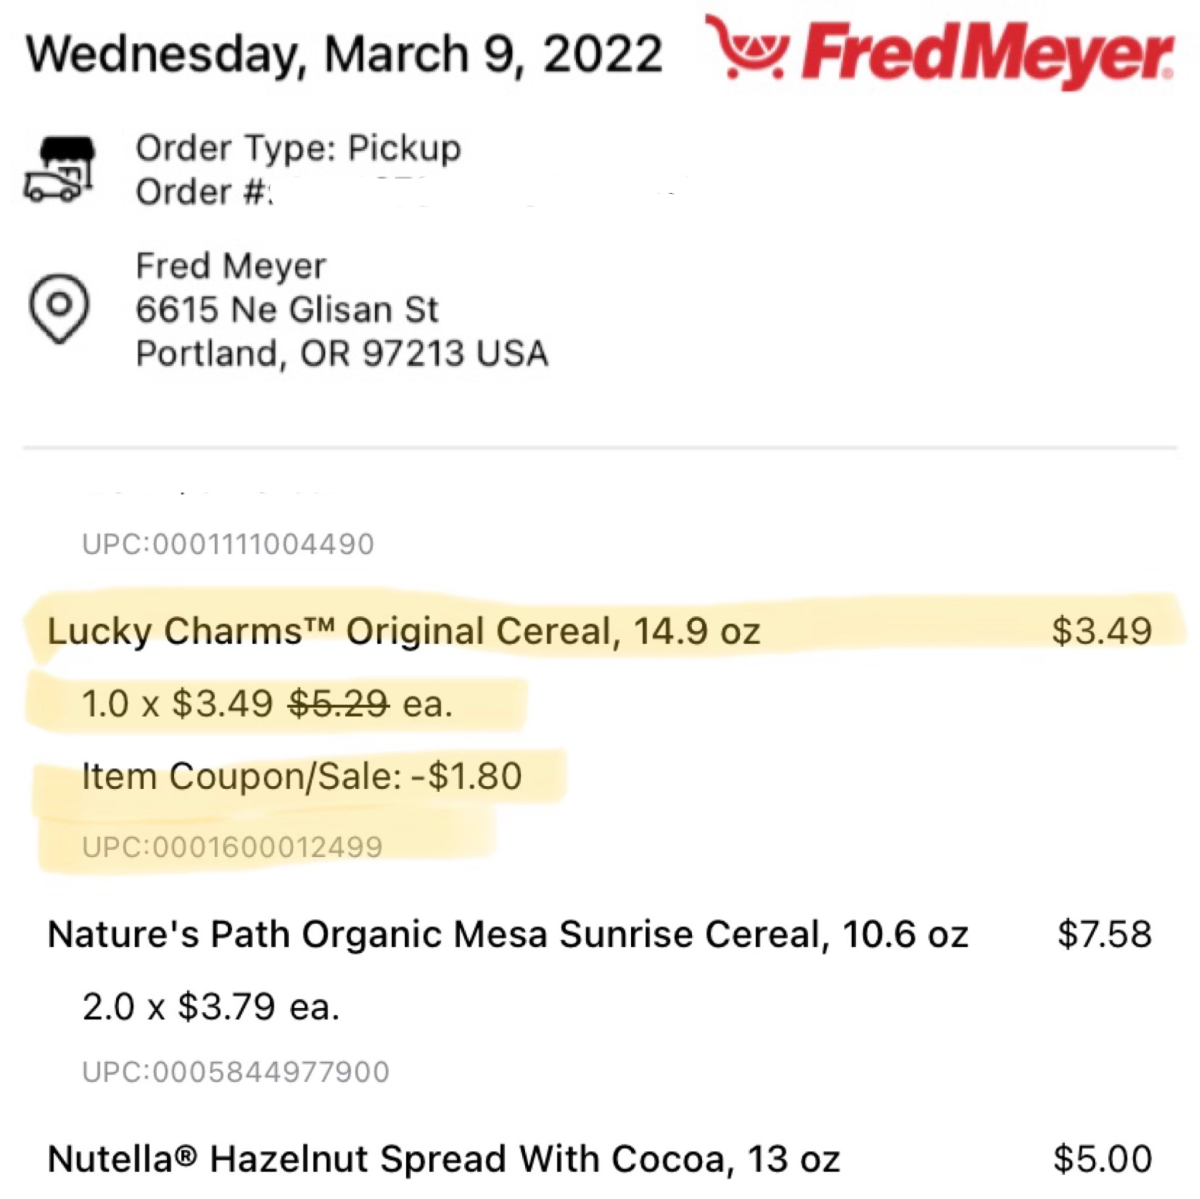
Task: Click the Order Type: Pickup text
Action: pyautogui.click(x=298, y=148)
